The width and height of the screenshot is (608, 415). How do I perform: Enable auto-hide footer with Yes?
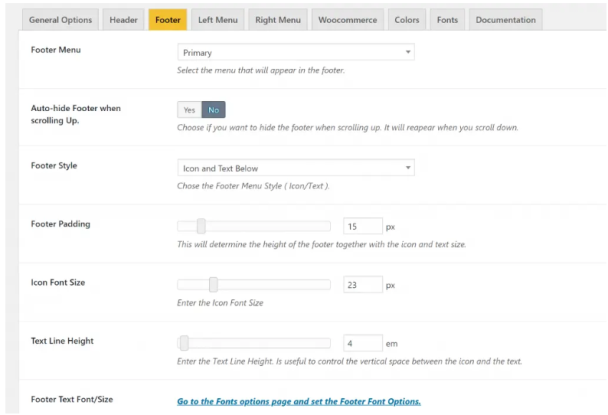click(189, 110)
